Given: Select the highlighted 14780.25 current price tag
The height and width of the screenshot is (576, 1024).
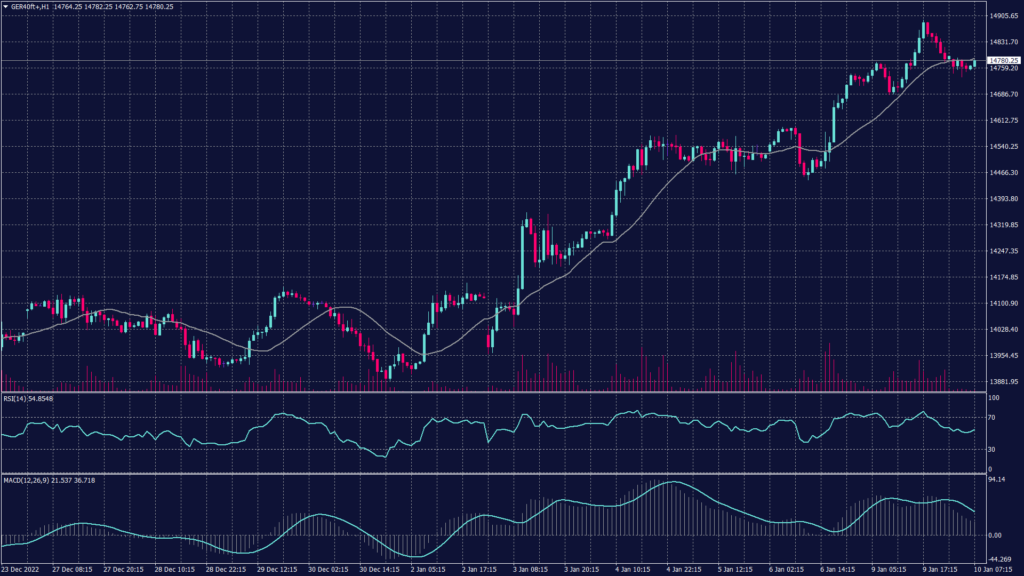Looking at the screenshot, I should point(998,61).
